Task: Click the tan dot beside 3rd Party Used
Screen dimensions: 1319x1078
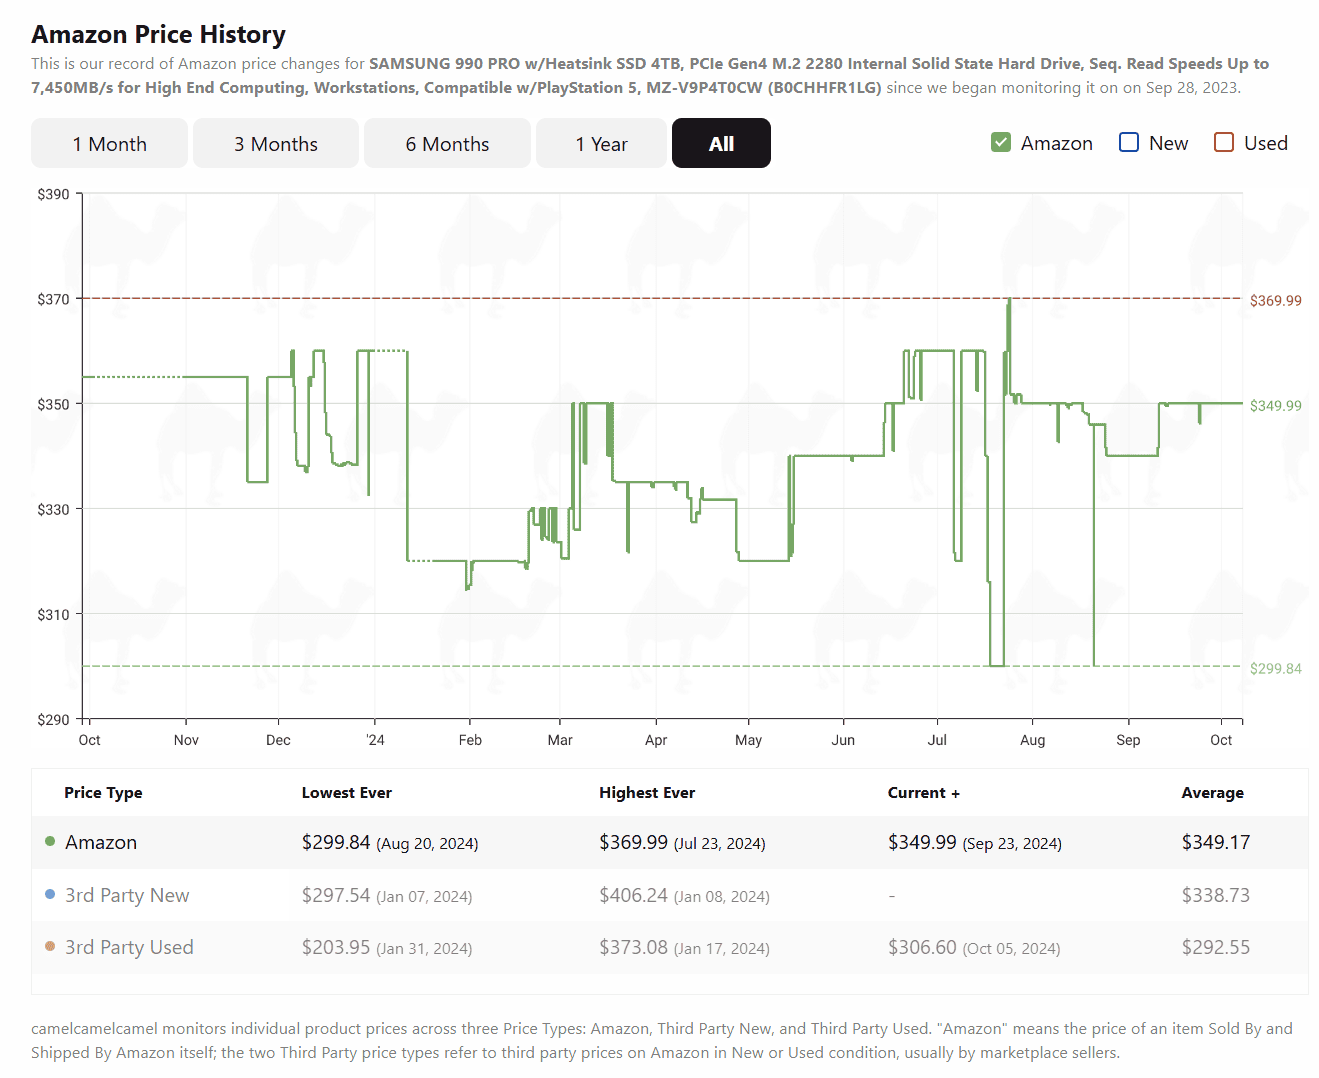Action: [x=50, y=946]
